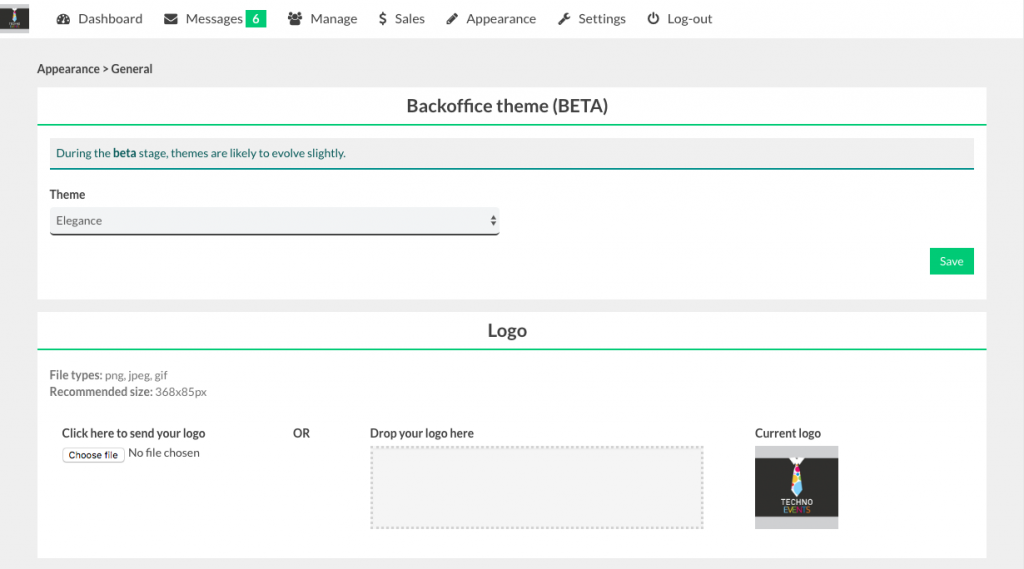Click the Drop your logo here zone

537,487
